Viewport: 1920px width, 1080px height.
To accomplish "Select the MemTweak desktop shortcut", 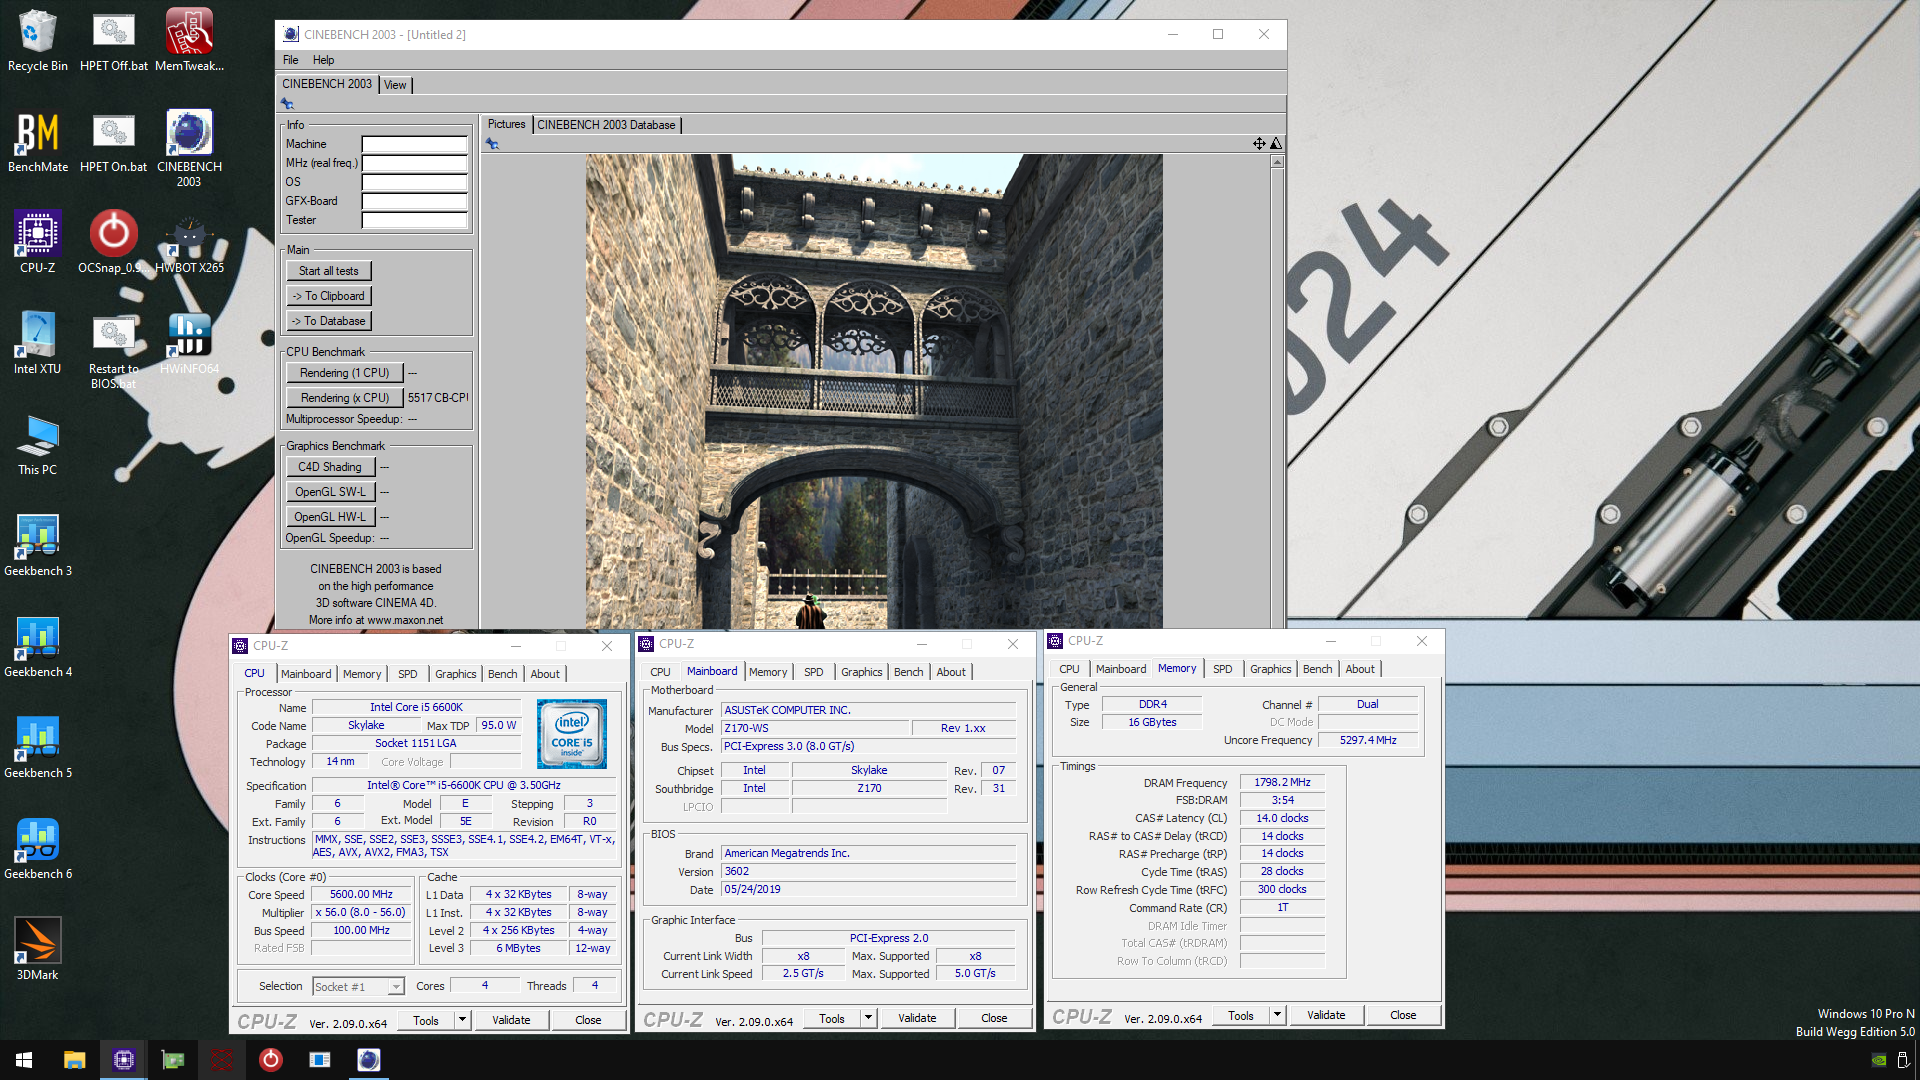I will (189, 40).
